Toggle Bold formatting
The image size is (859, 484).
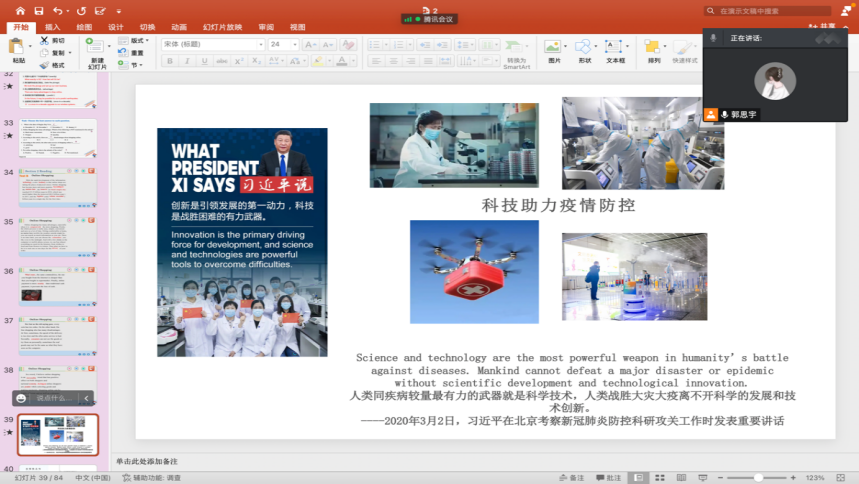pyautogui.click(x=170, y=61)
